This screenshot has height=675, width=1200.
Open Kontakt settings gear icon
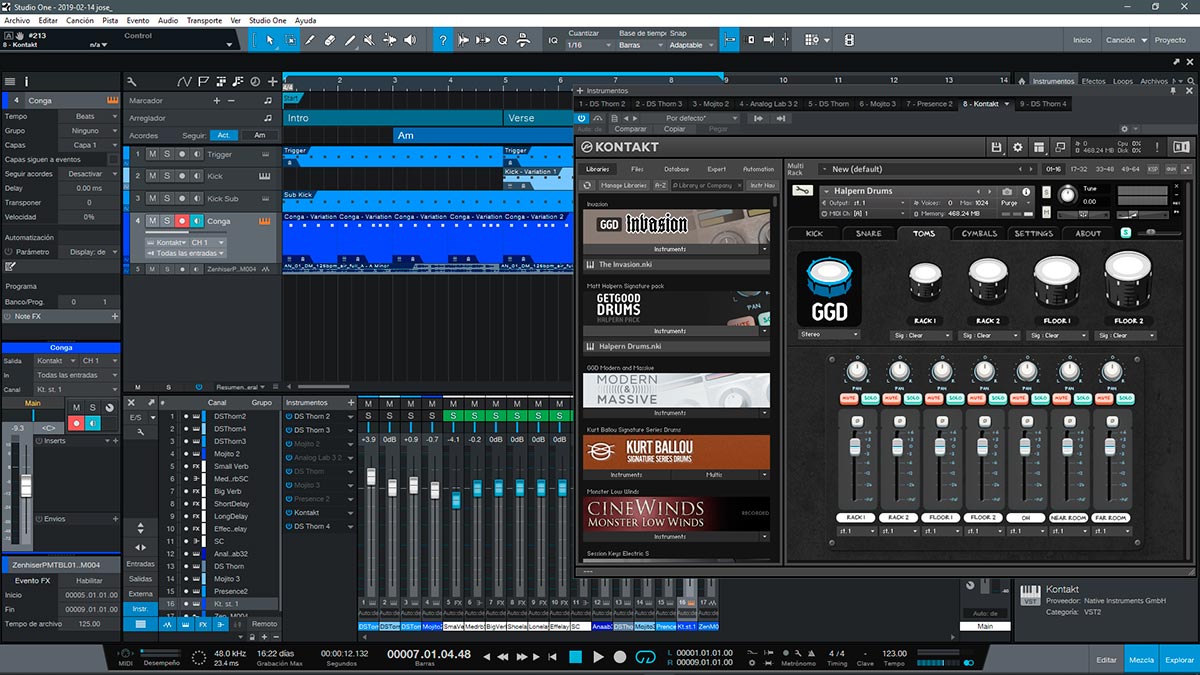click(1018, 147)
